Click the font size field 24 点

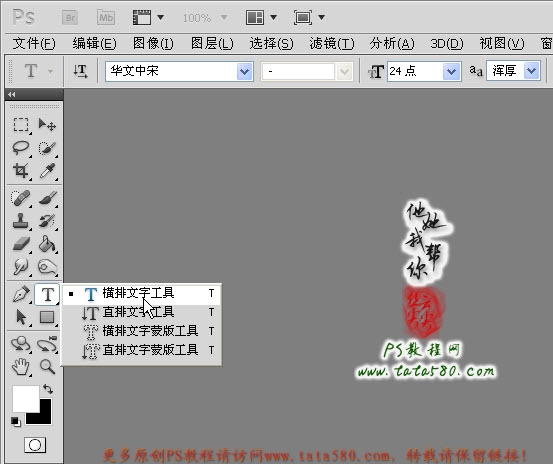coord(415,72)
